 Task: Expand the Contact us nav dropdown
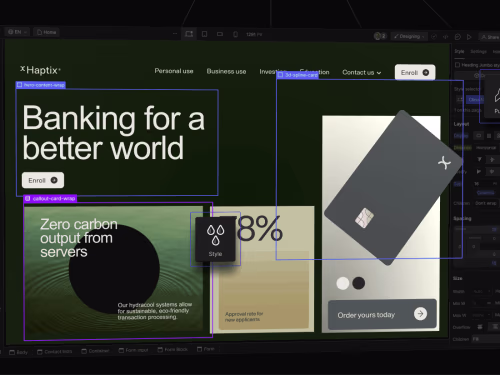coord(362,72)
